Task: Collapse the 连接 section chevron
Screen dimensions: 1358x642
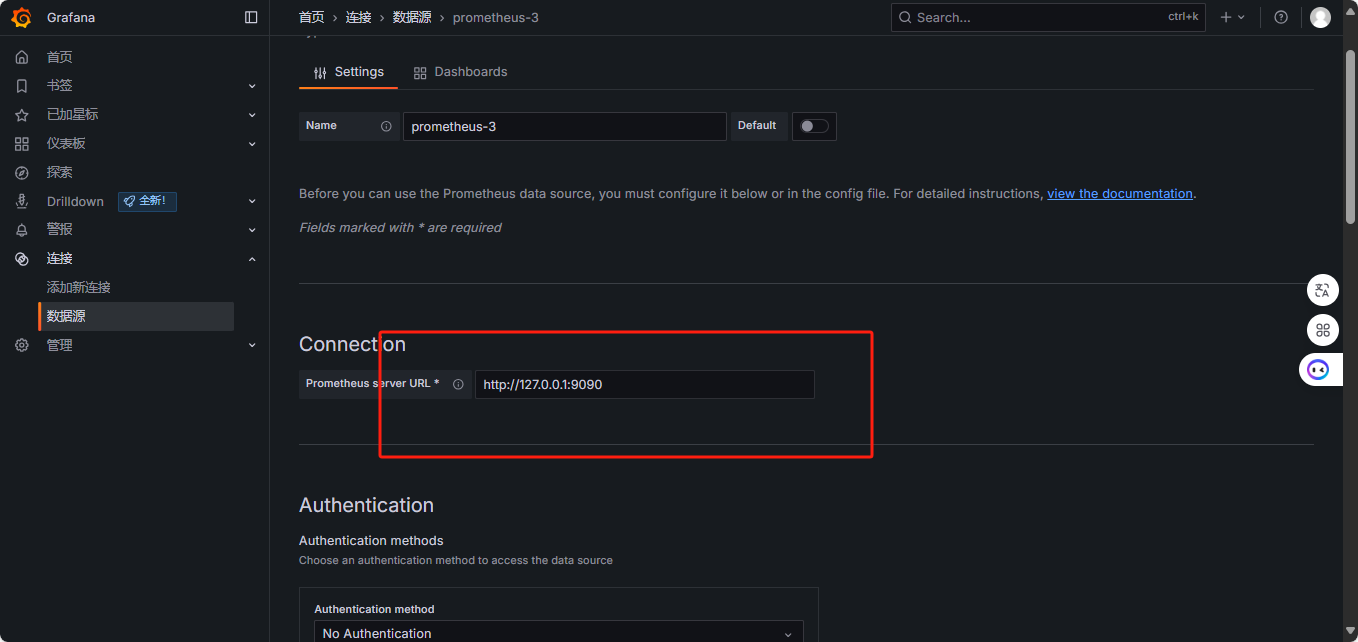Action: (252, 259)
